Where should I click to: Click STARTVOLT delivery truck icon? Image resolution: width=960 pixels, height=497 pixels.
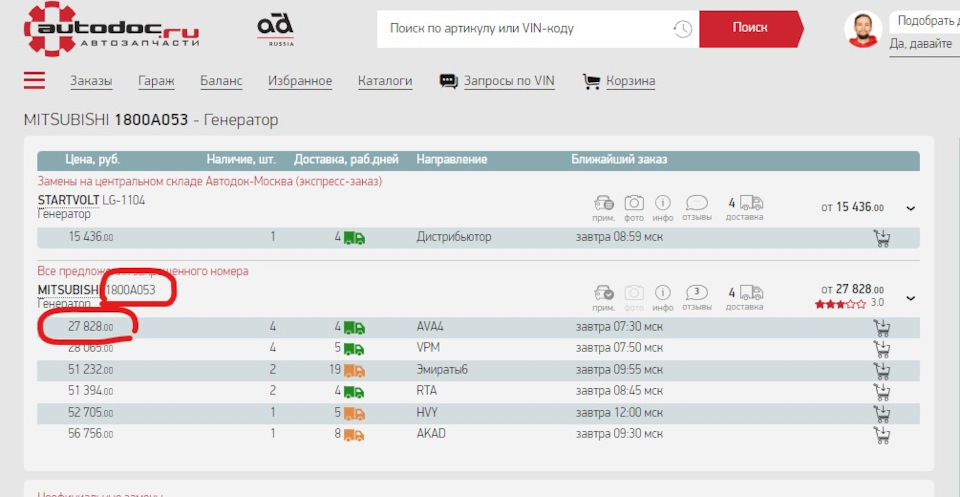coord(751,203)
